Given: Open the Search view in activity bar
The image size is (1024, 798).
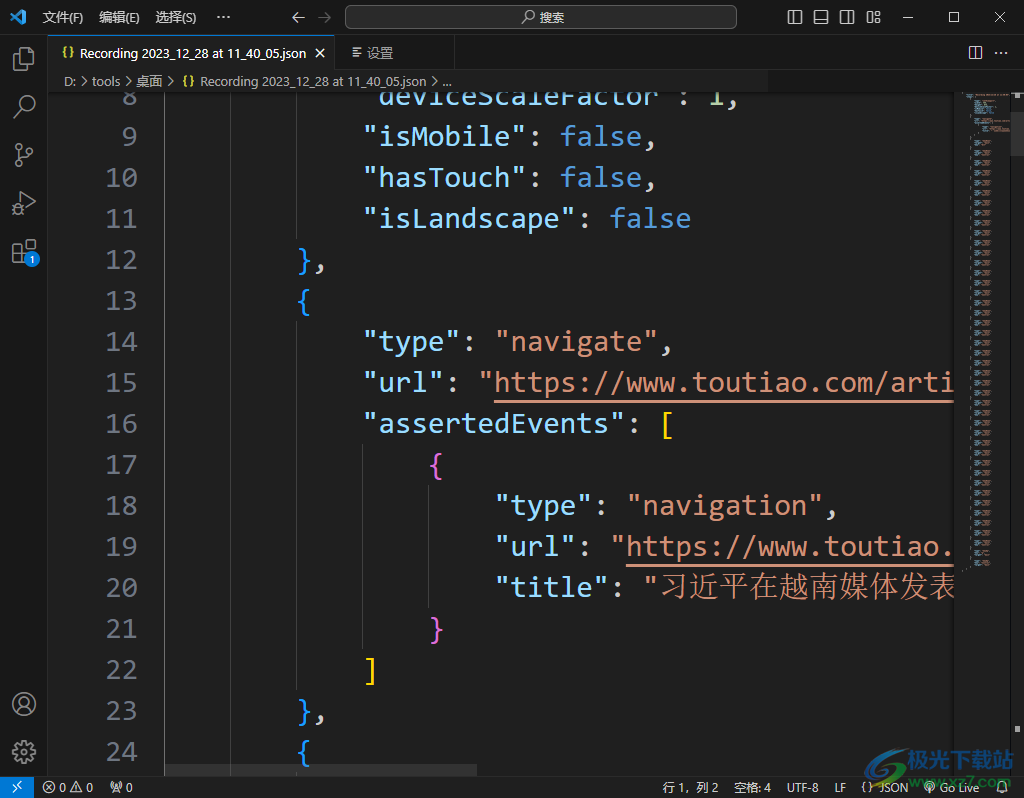Looking at the screenshot, I should [24, 106].
